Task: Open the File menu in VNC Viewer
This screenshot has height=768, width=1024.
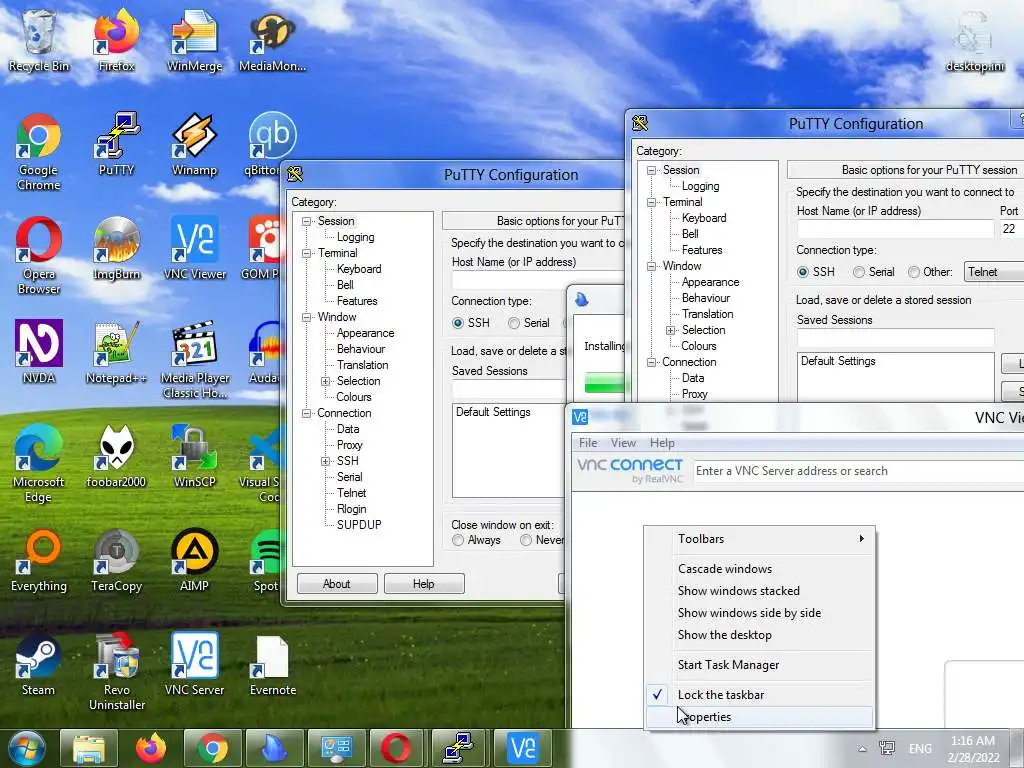Action: tap(588, 443)
